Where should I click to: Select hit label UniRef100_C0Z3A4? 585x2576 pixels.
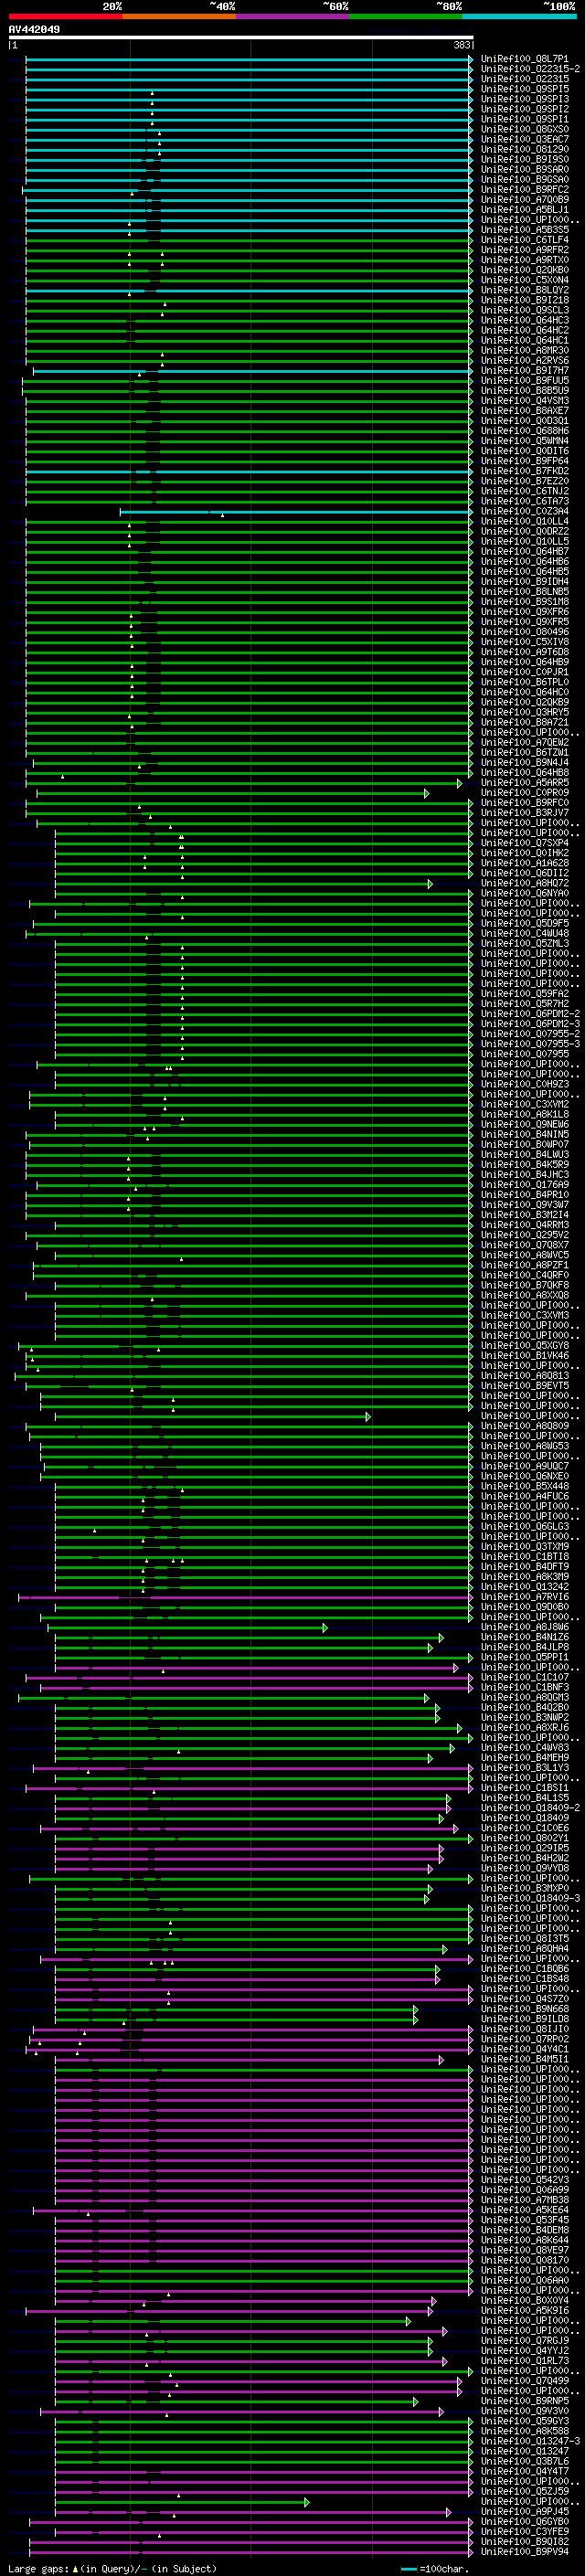click(525, 511)
